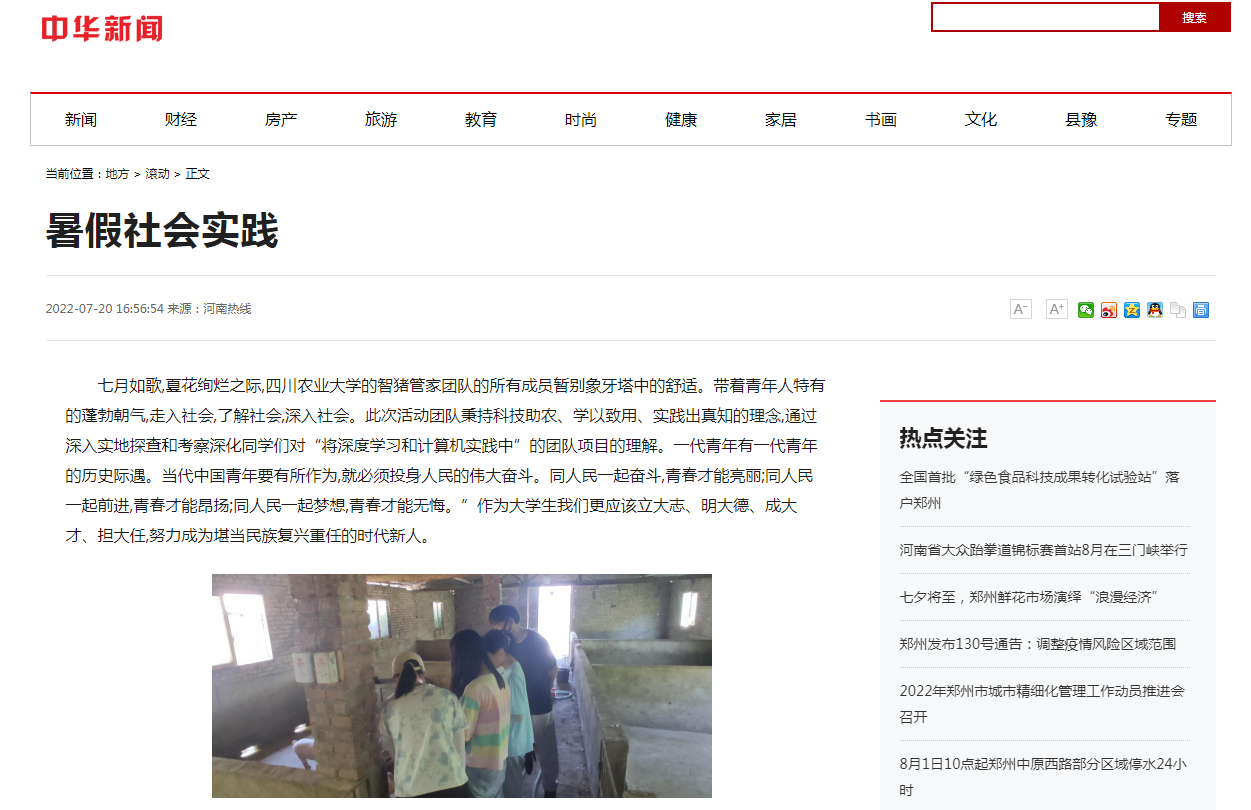Open the 旅游 navigation item

pos(381,120)
